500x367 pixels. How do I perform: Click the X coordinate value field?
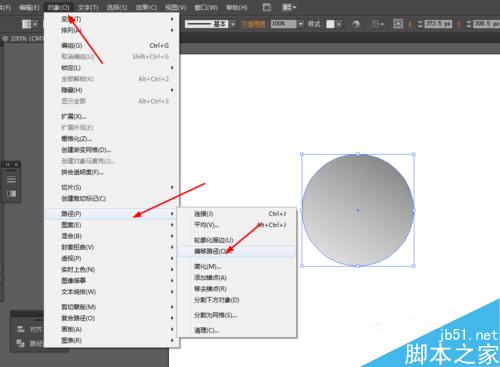click(x=438, y=24)
